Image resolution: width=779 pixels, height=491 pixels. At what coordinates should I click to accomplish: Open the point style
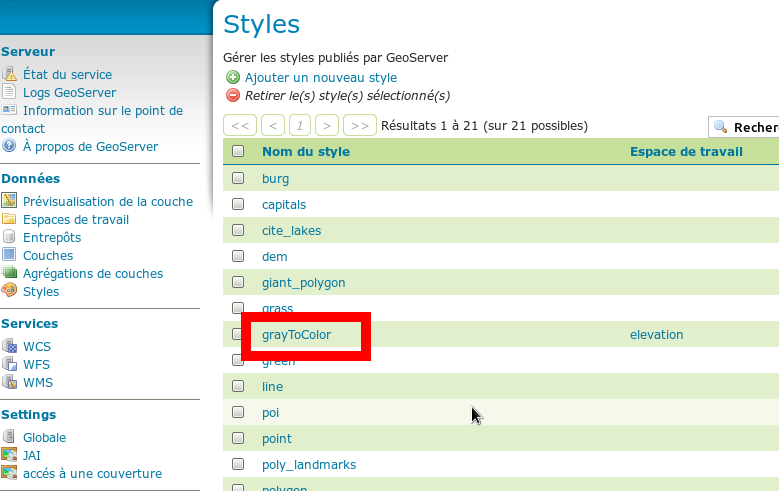pyautogui.click(x=277, y=439)
